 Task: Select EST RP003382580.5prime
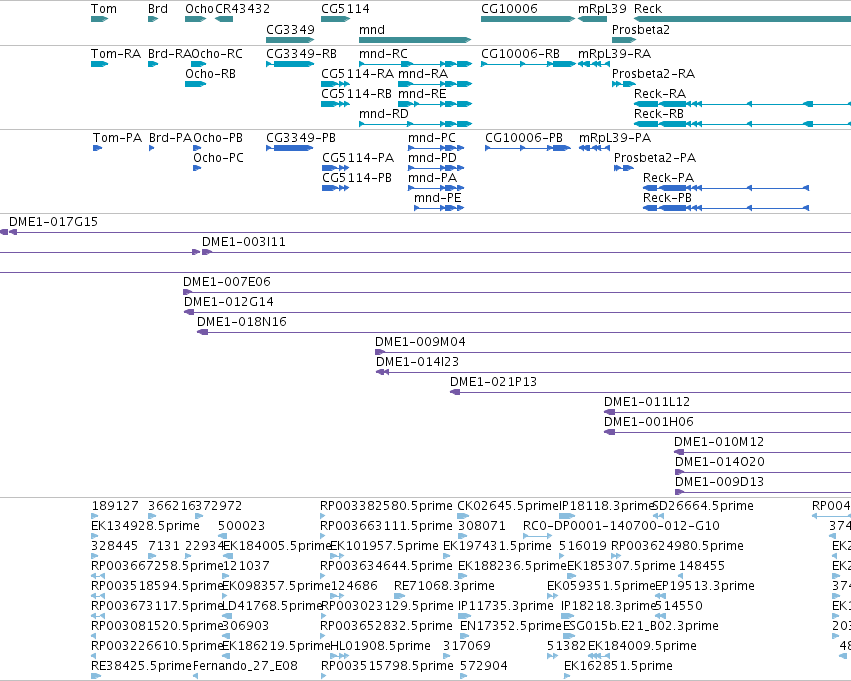(323, 516)
